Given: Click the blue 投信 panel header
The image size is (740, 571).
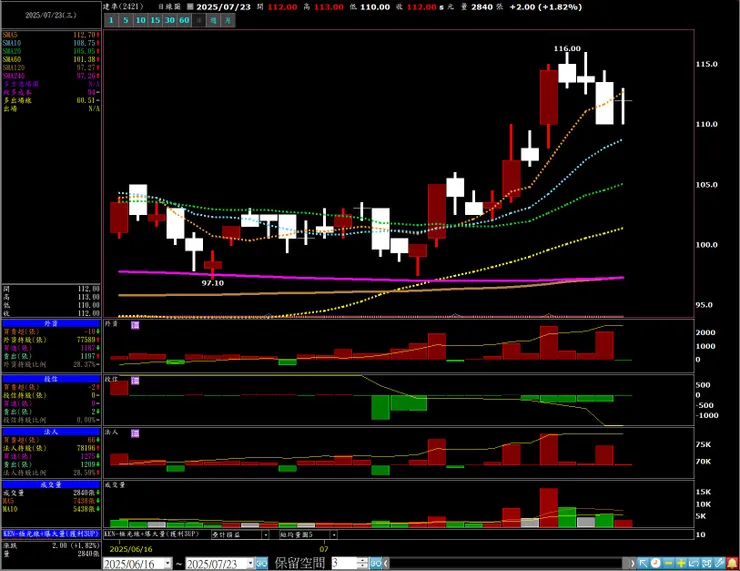Looking at the screenshot, I should point(51,379).
